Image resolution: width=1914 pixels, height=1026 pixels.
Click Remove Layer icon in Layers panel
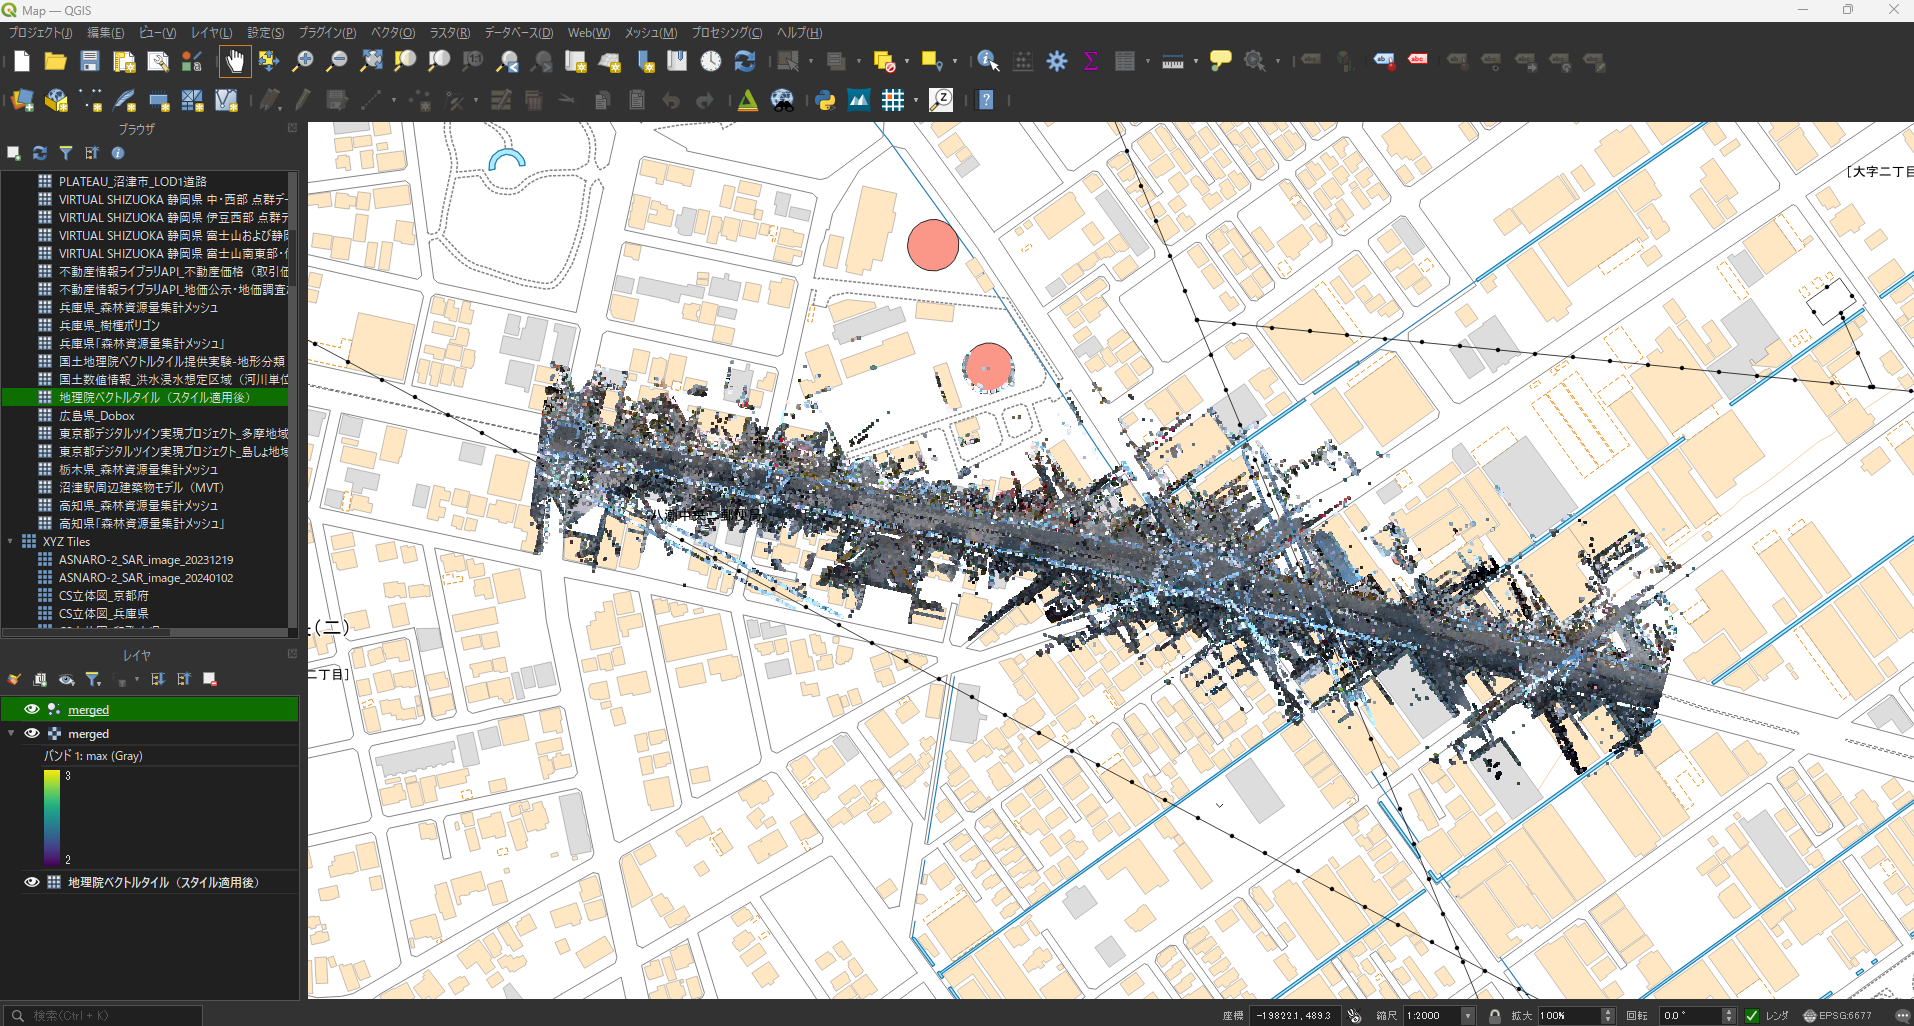click(210, 680)
